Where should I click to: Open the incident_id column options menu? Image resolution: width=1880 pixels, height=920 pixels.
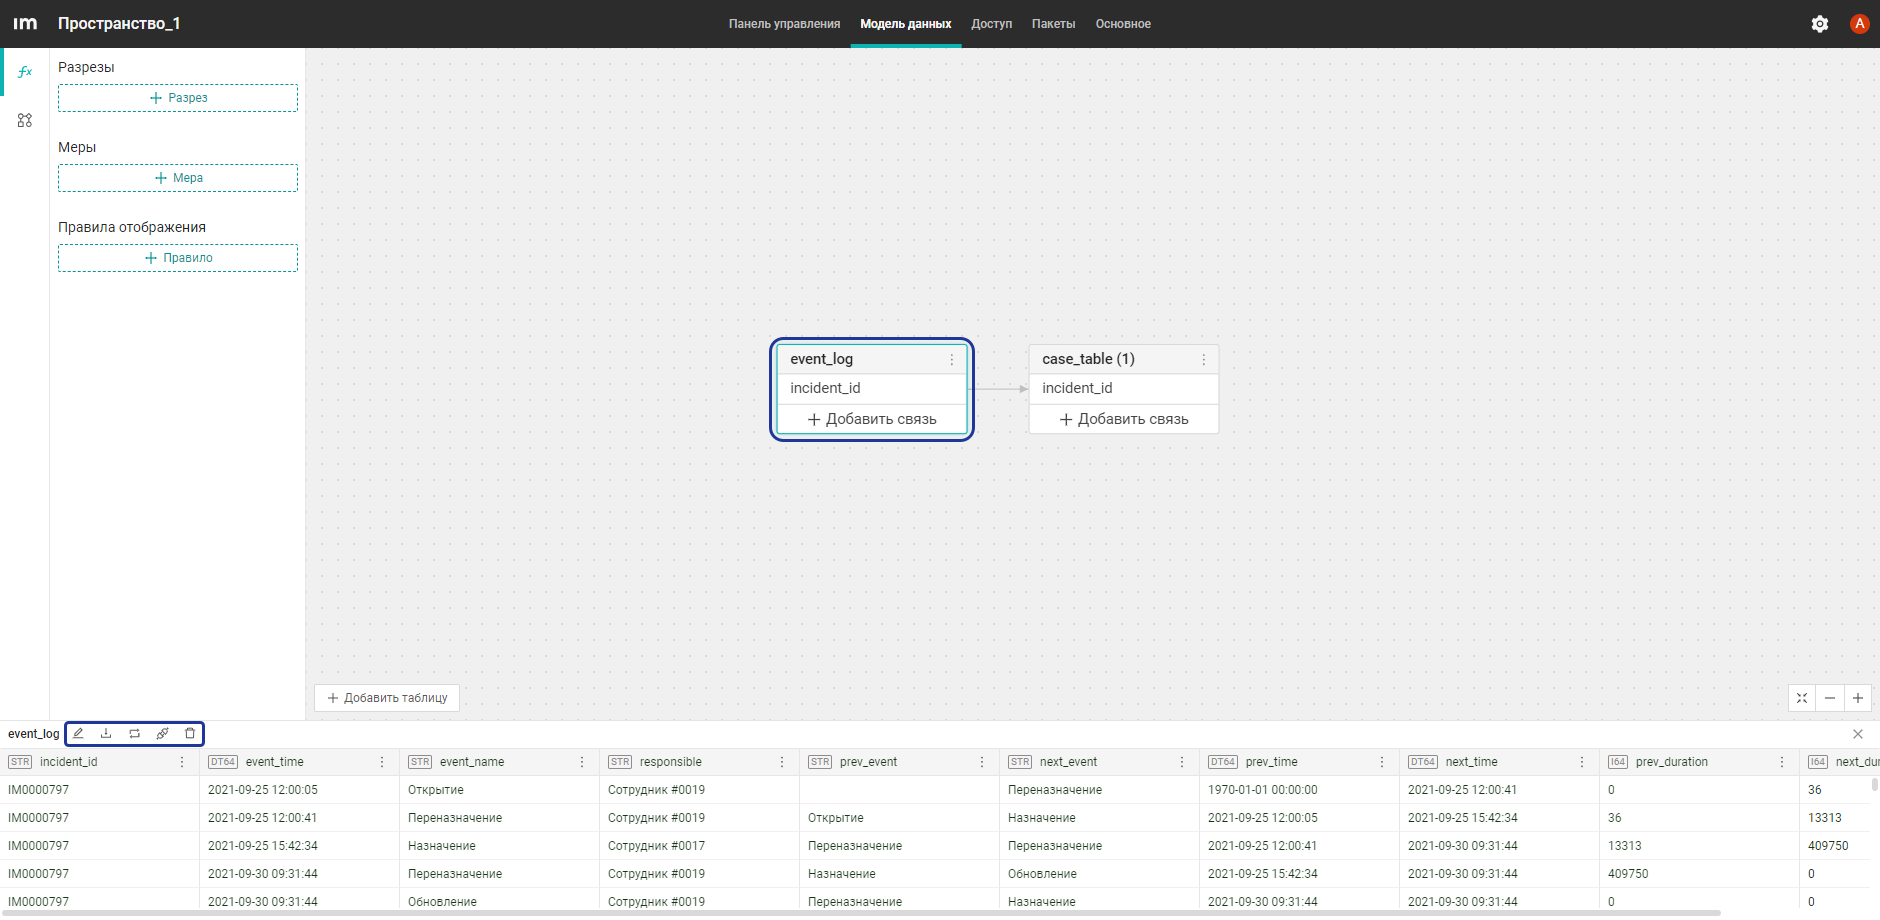(x=182, y=762)
